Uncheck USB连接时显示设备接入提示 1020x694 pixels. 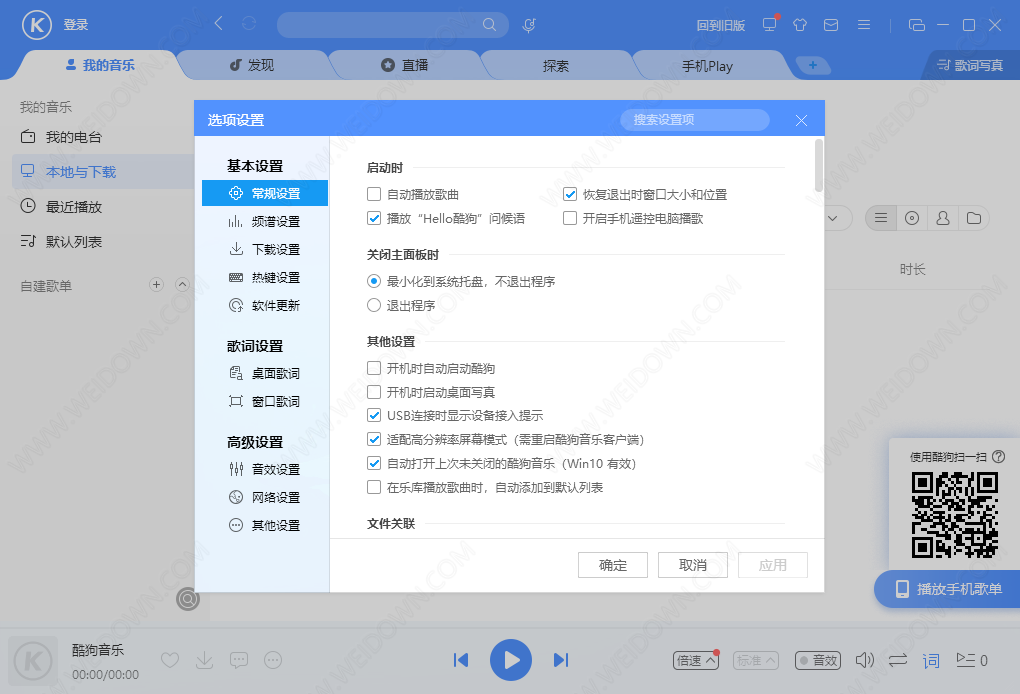click(x=374, y=415)
